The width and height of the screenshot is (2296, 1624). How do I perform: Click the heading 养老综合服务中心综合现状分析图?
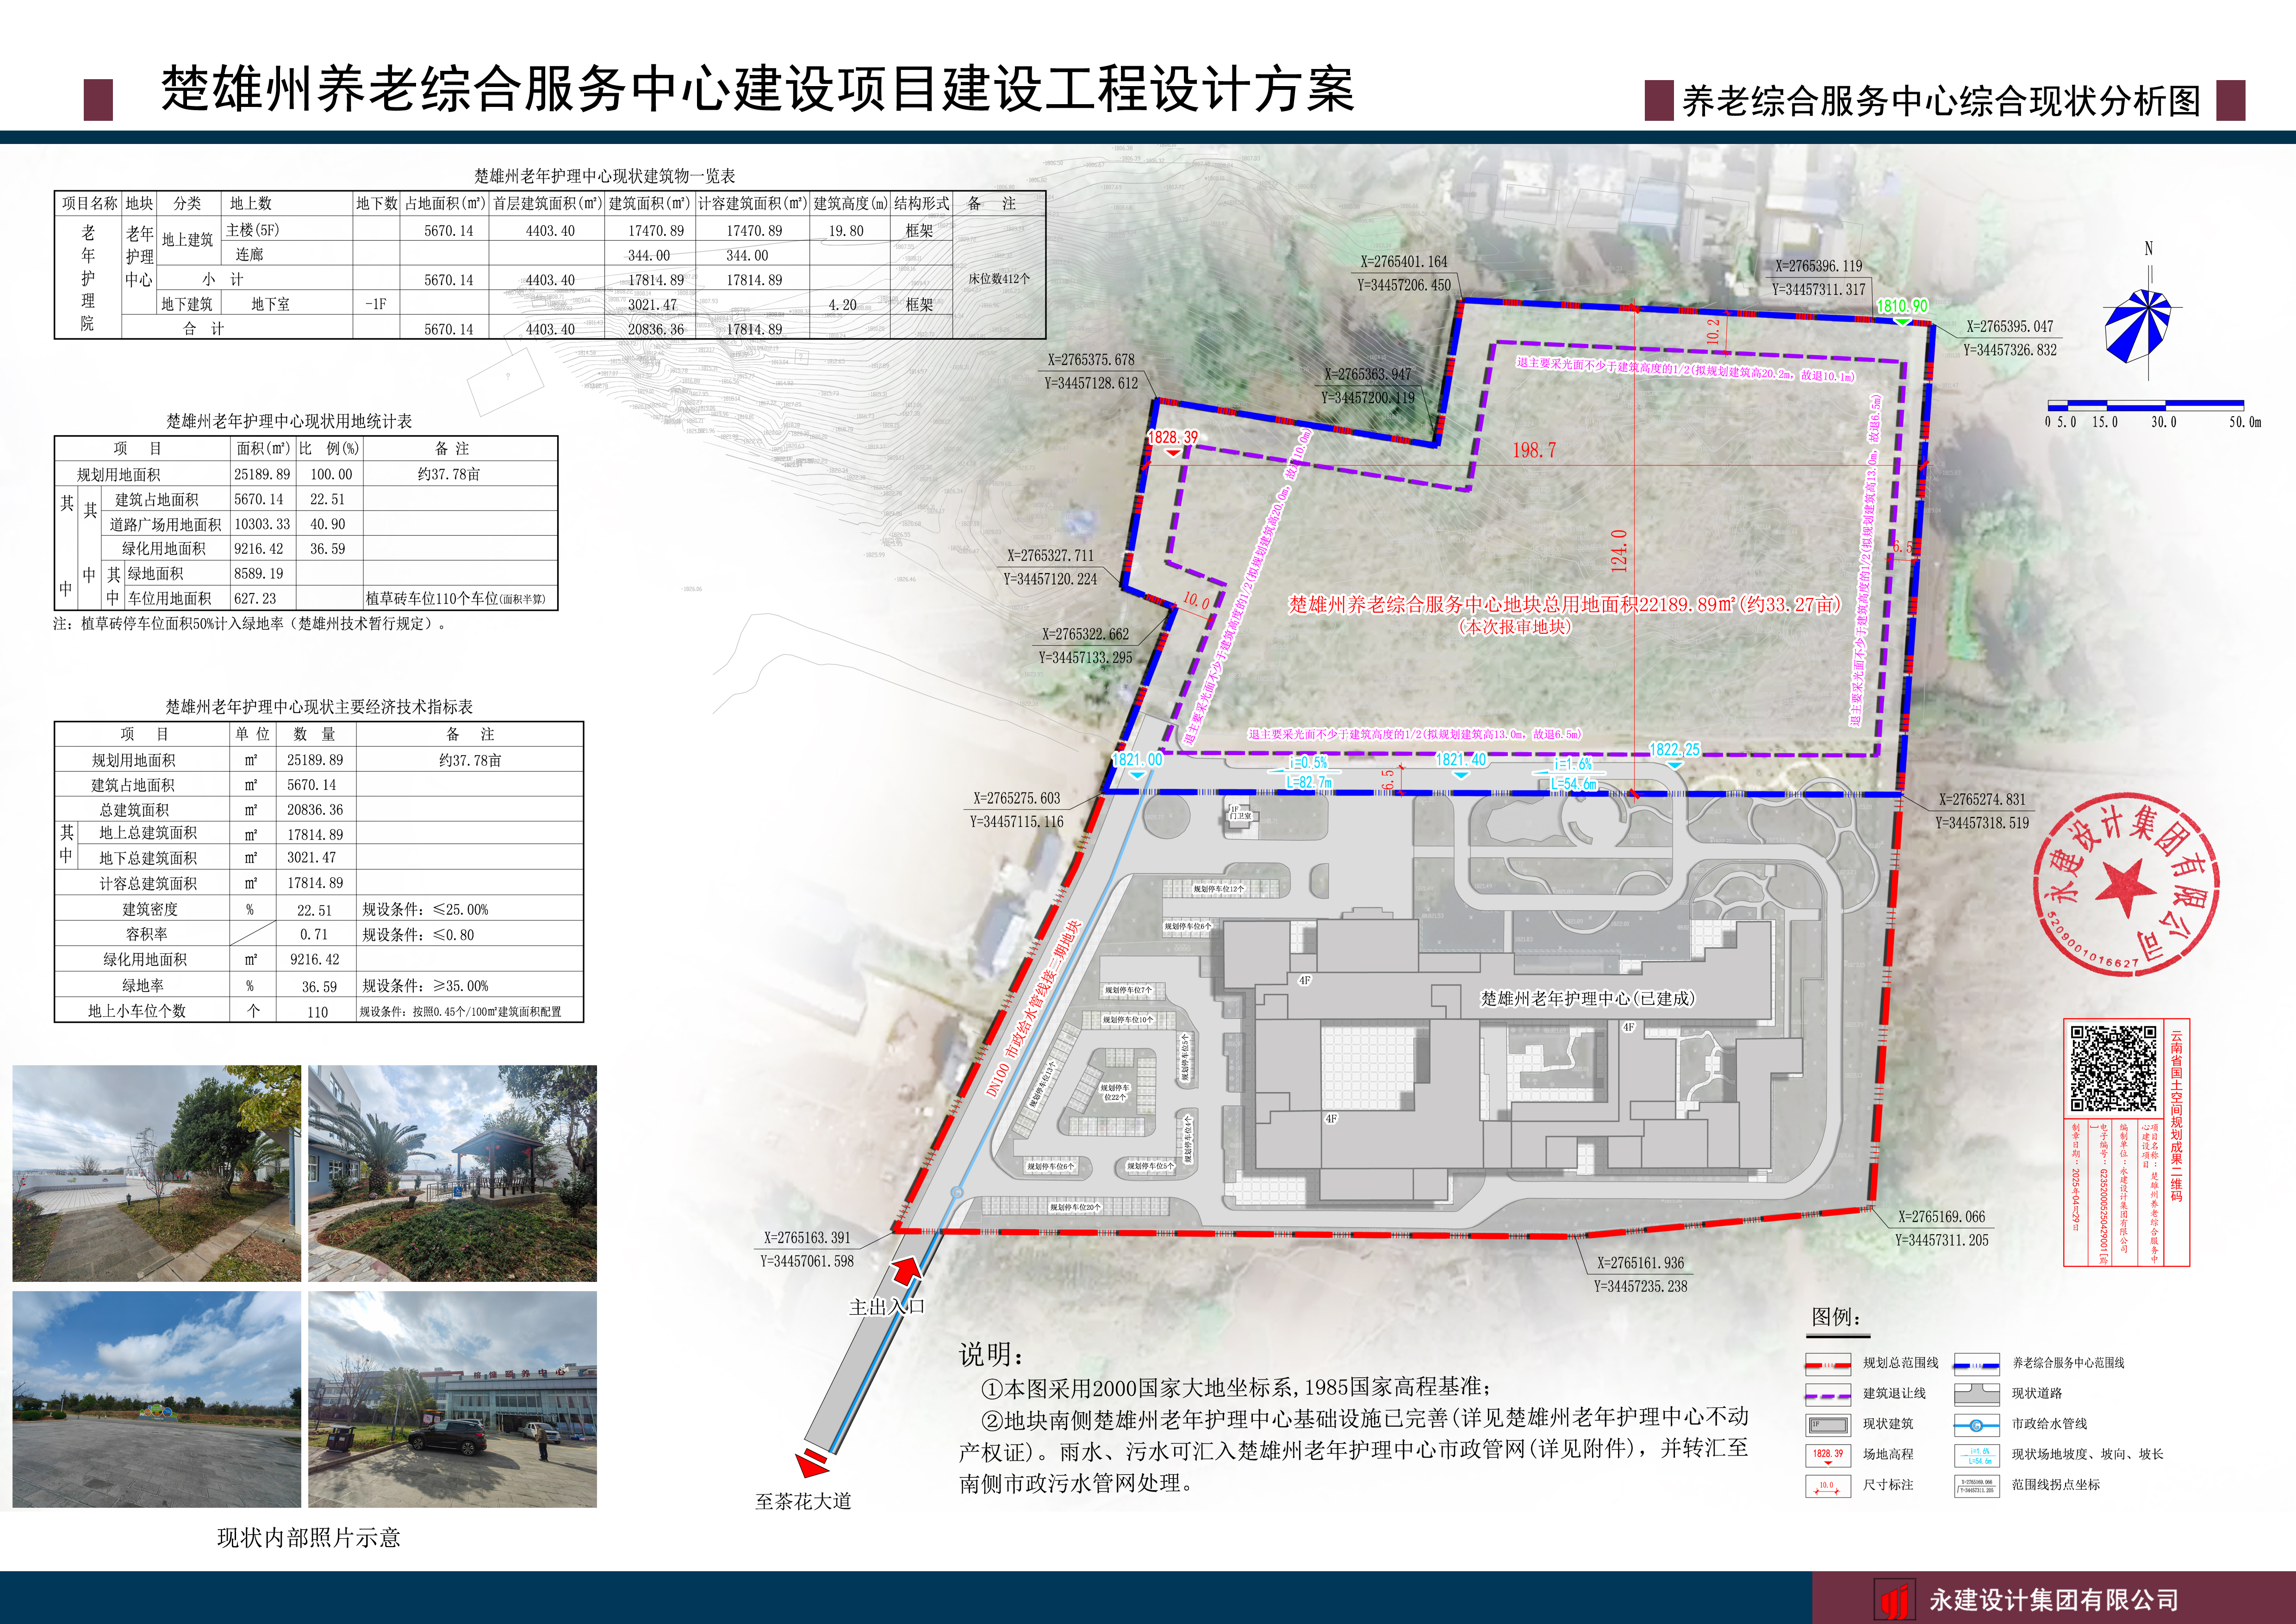pyautogui.click(x=1942, y=101)
